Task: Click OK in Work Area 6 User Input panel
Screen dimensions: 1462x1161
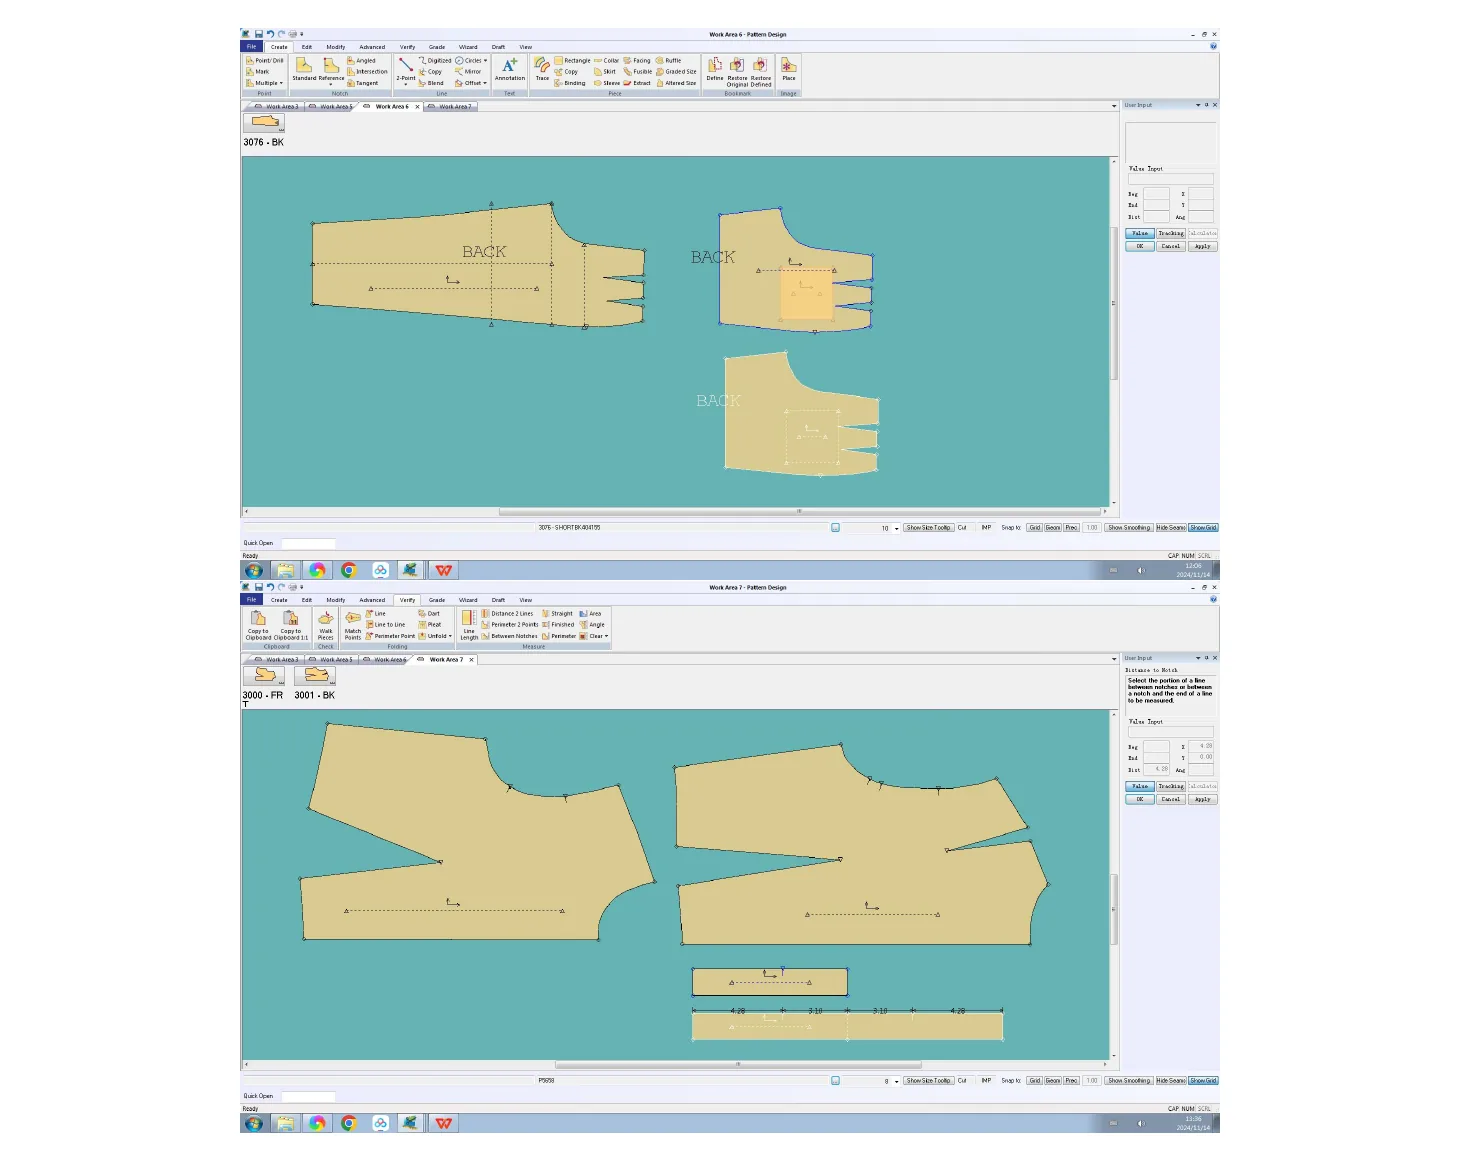Action: click(1140, 246)
